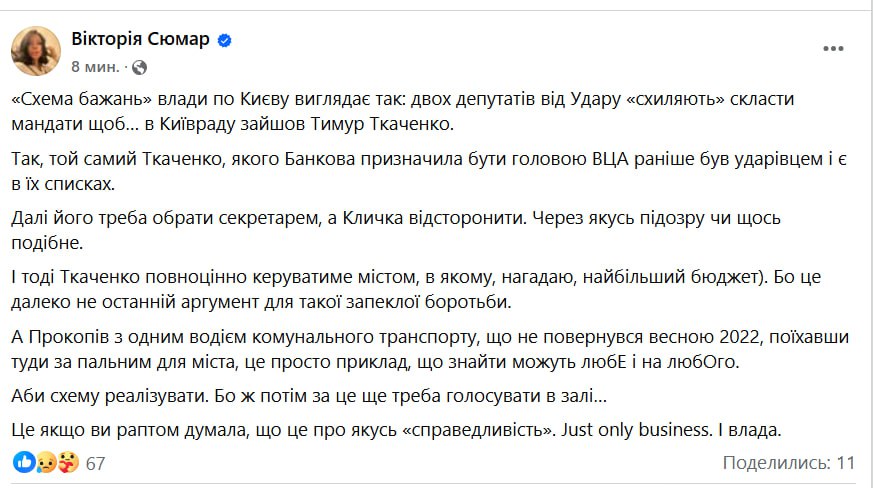Click the line beginning 'Це якщо ви раптом'
The width and height of the screenshot is (873, 488).
pos(396,430)
